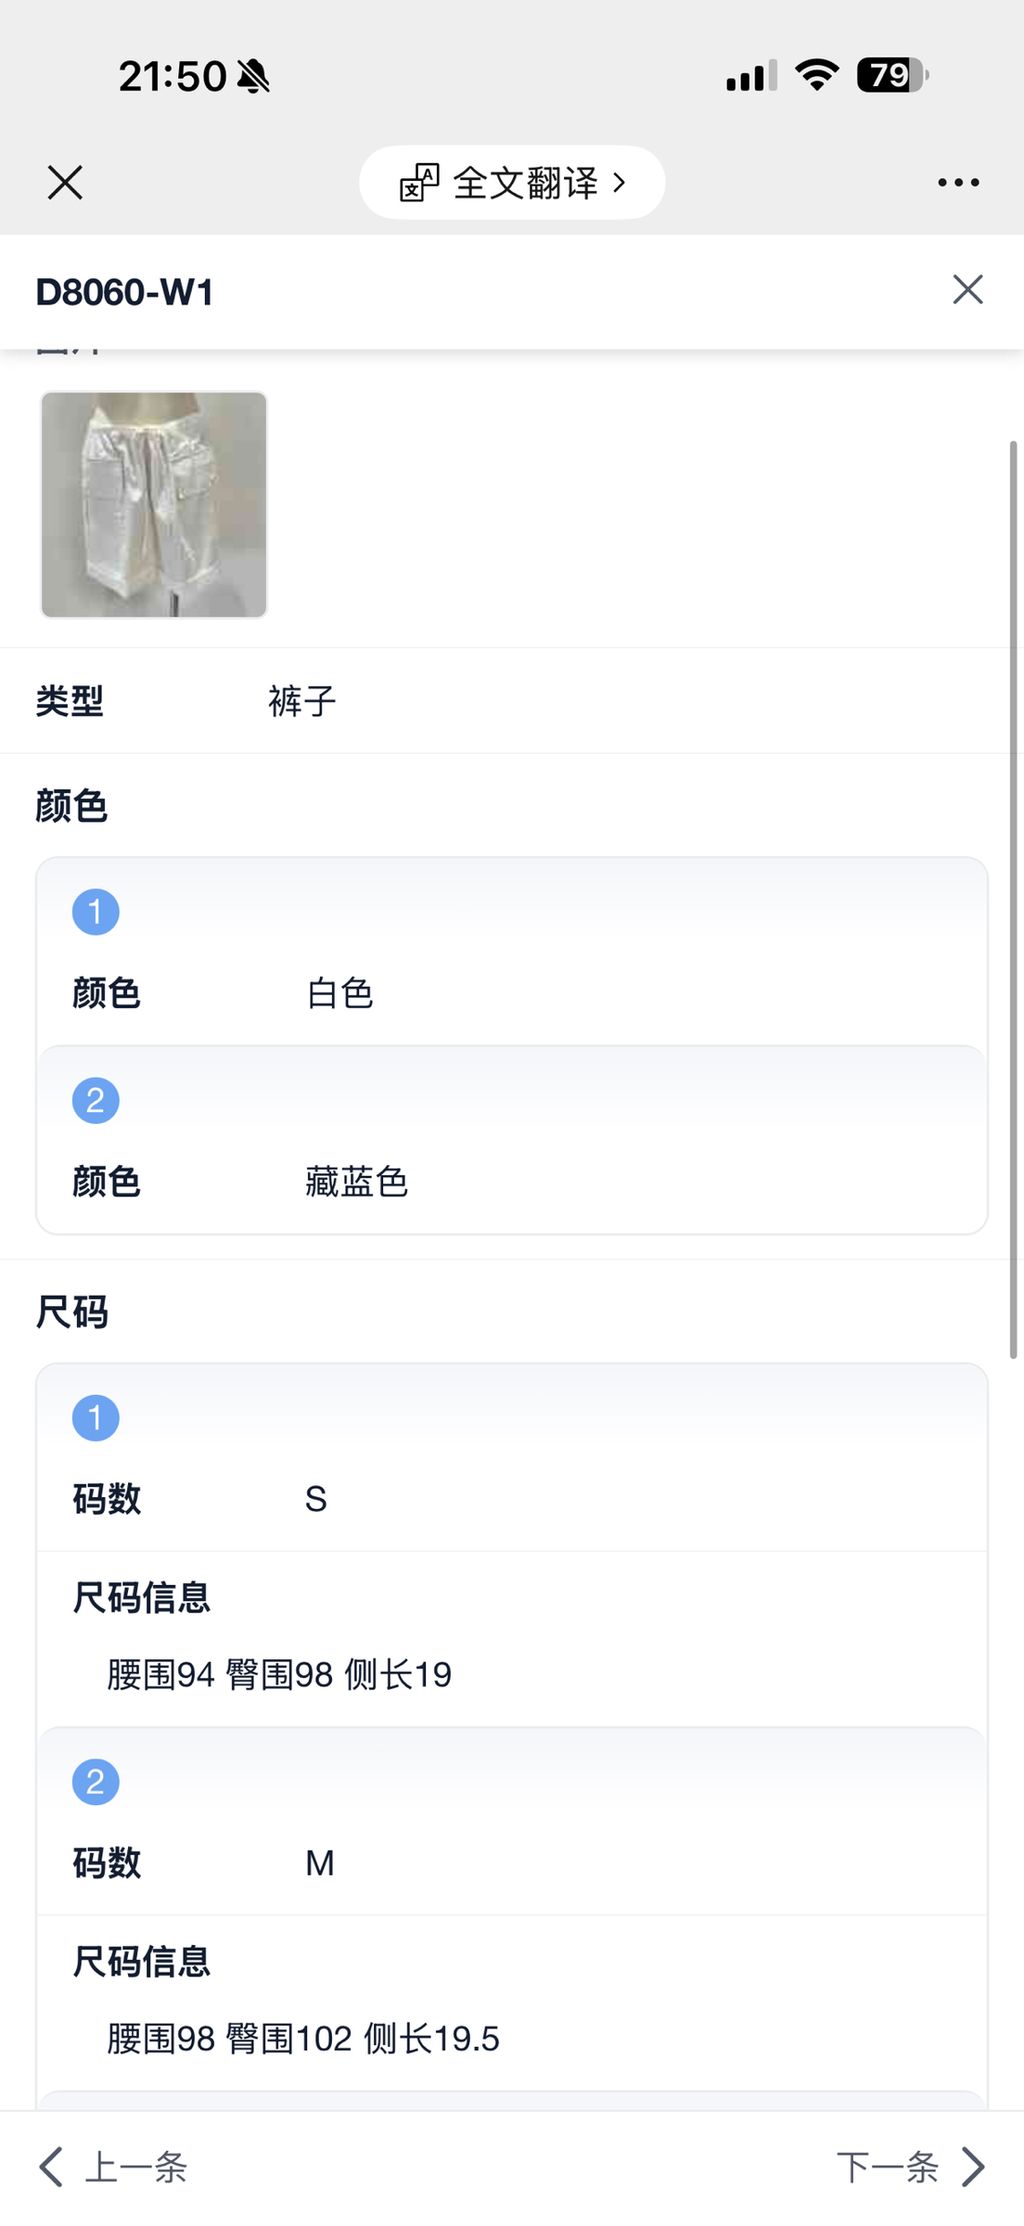Select color entry number 1 badge
The height and width of the screenshot is (2226, 1024).
click(96, 912)
